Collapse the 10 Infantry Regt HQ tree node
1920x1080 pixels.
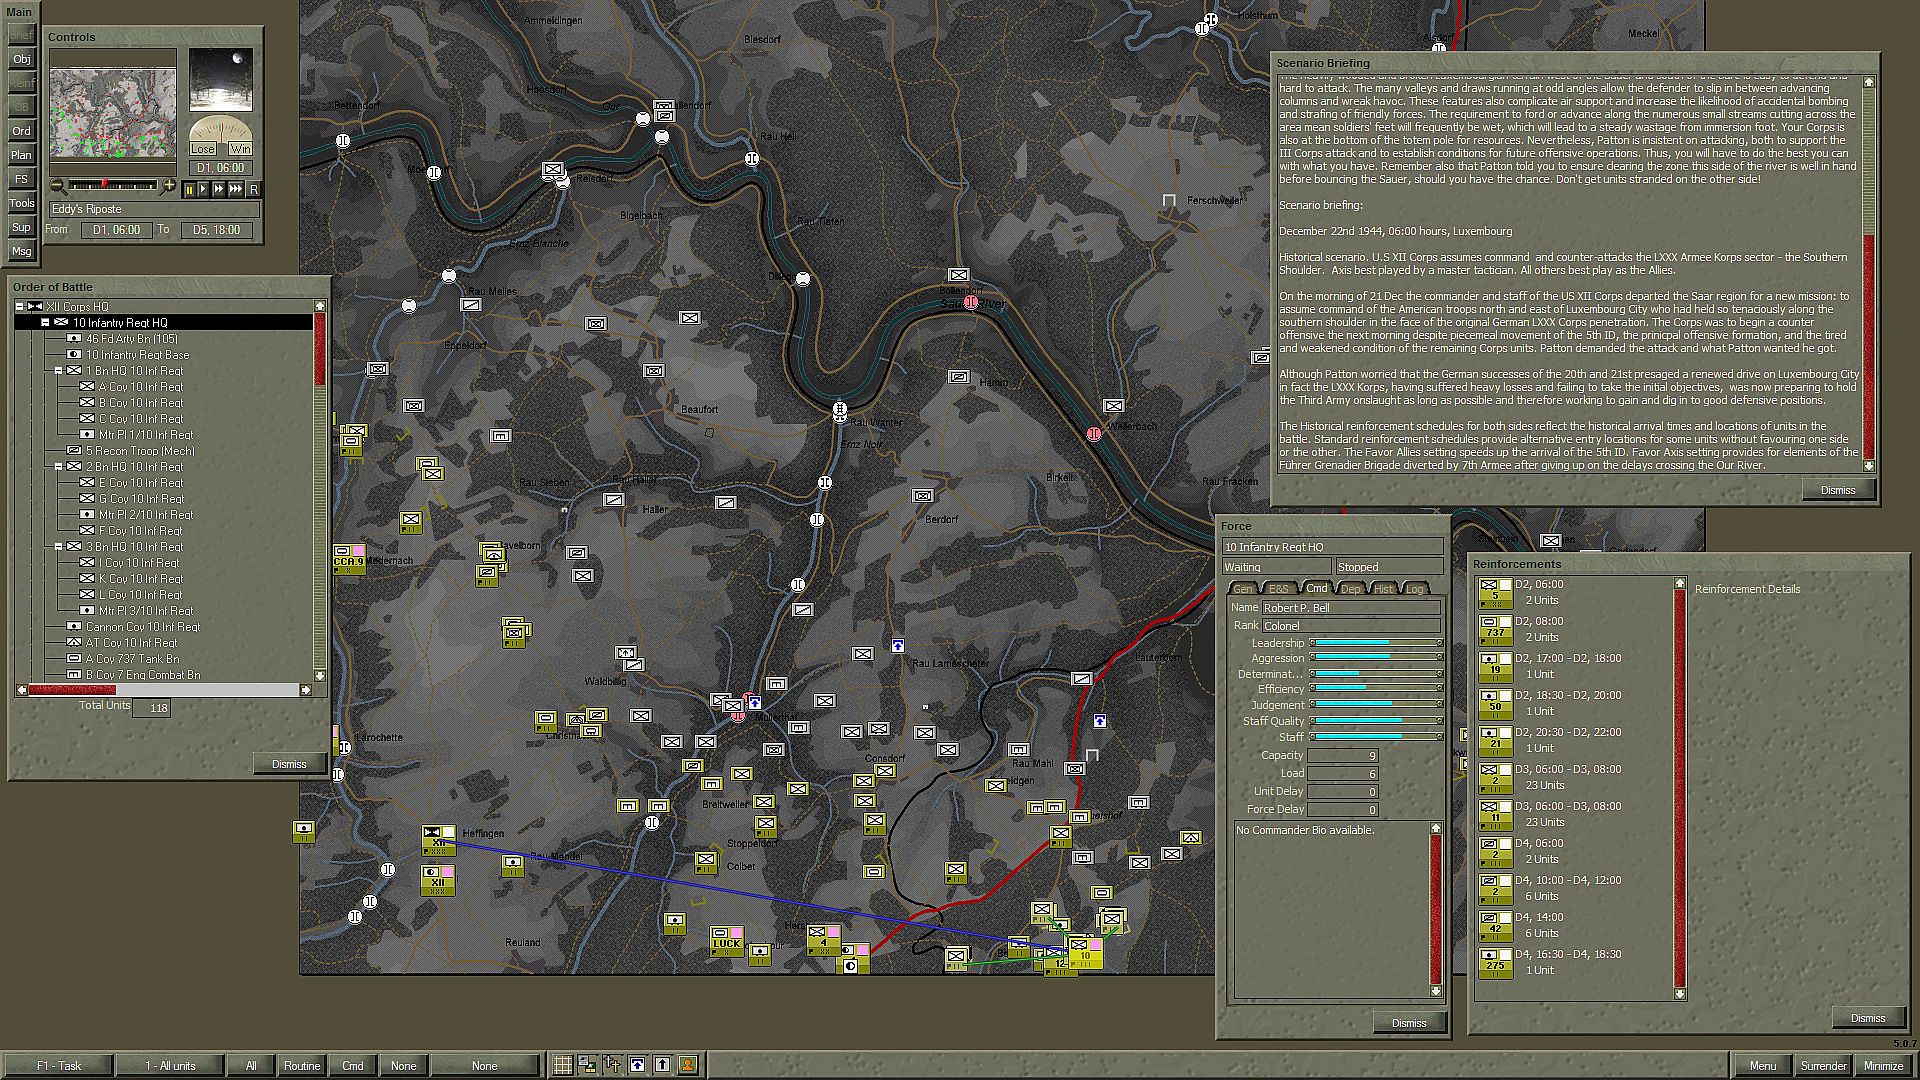[x=45, y=323]
